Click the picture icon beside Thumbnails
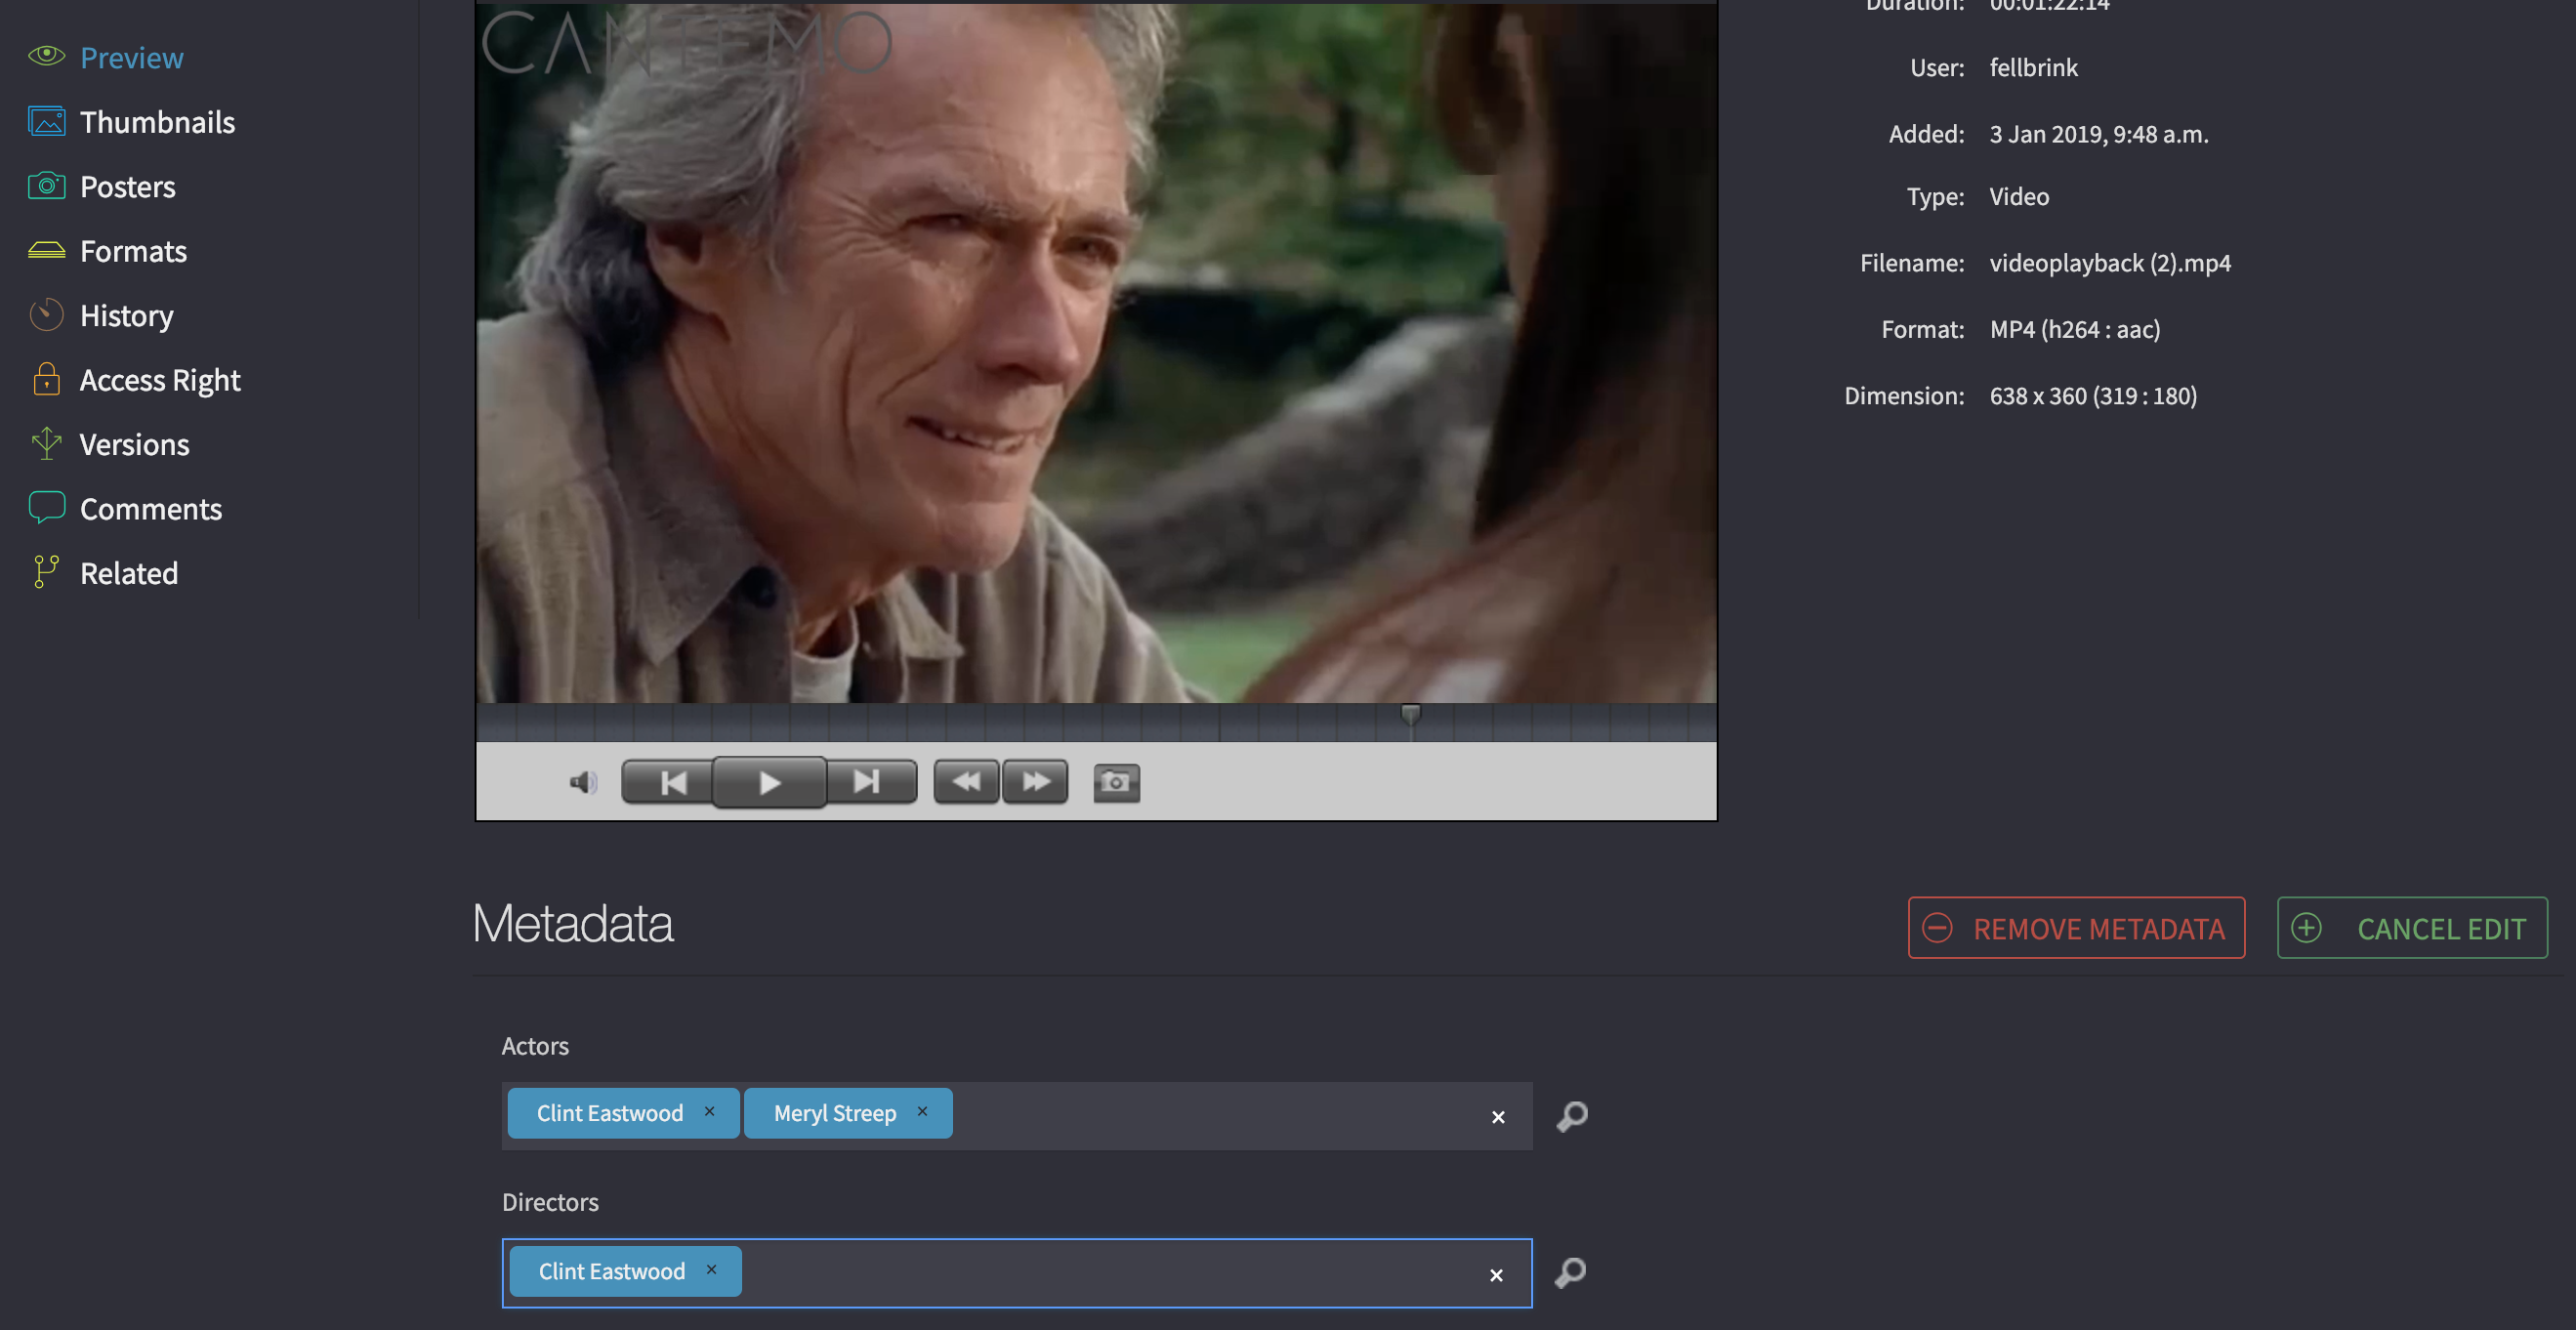 click(46, 121)
